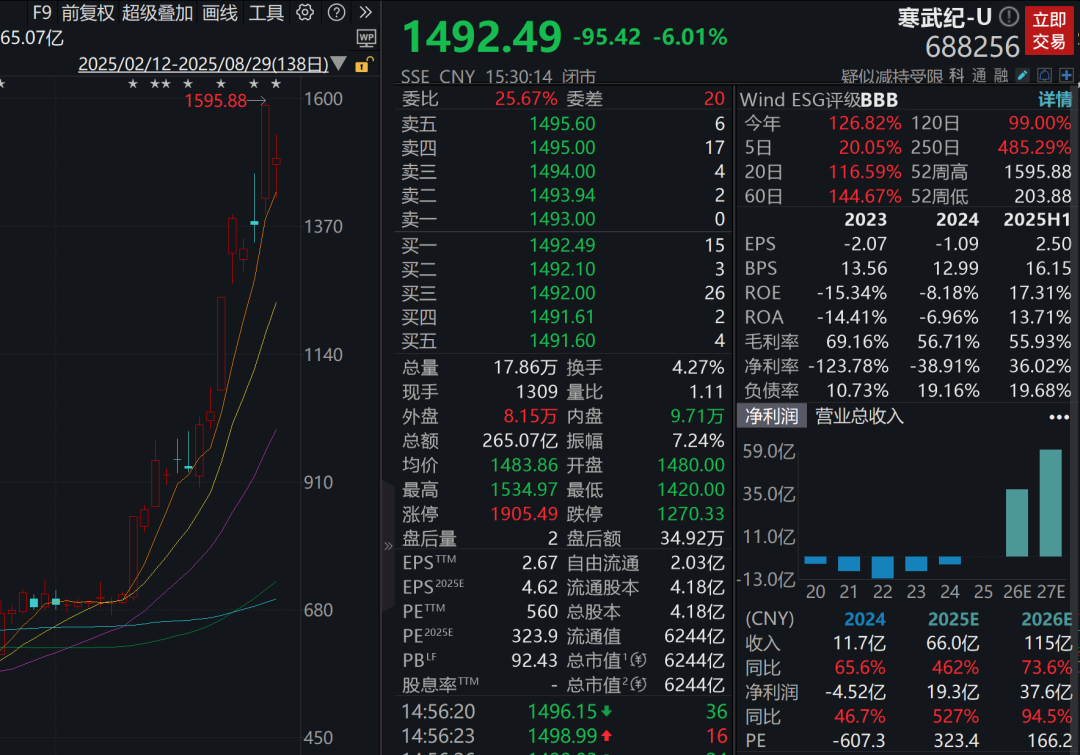The width and height of the screenshot is (1080, 755).
Task: Click the 2025E 净利润 forecast 19.3亿
Action: pyautogui.click(x=953, y=692)
